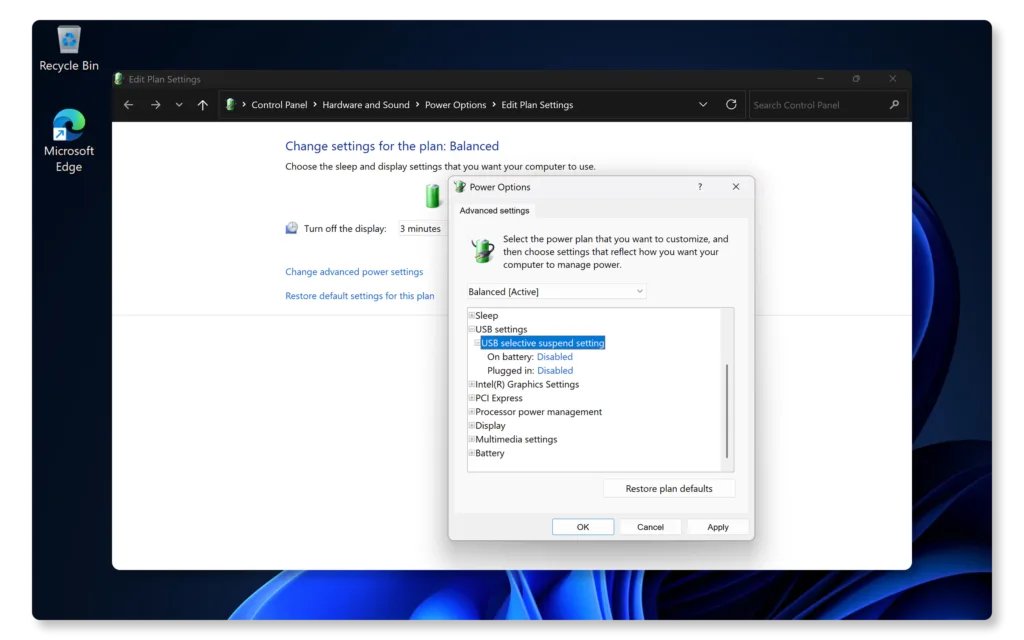Navigate to Power Options breadcrumb
1024x640 pixels.
455,104
